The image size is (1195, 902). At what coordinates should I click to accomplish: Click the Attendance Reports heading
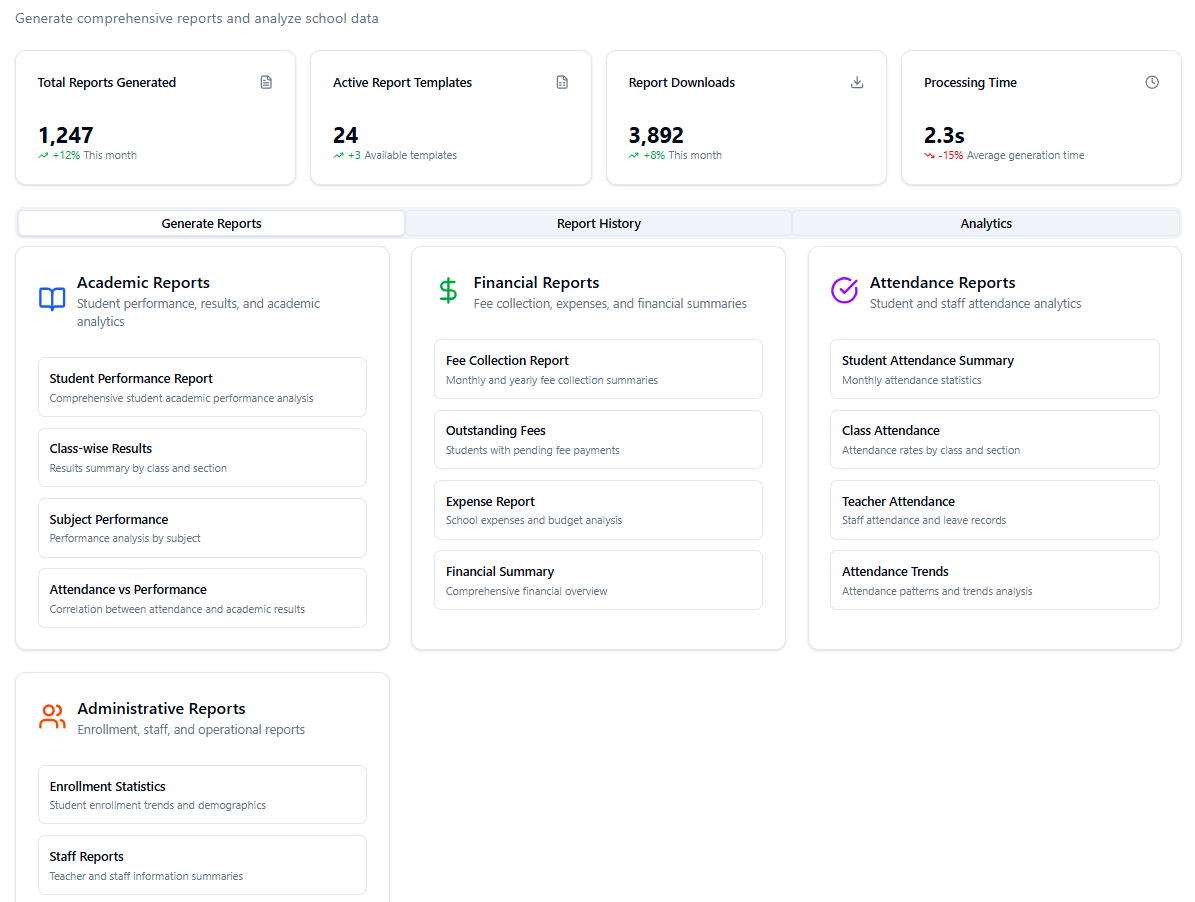[943, 283]
